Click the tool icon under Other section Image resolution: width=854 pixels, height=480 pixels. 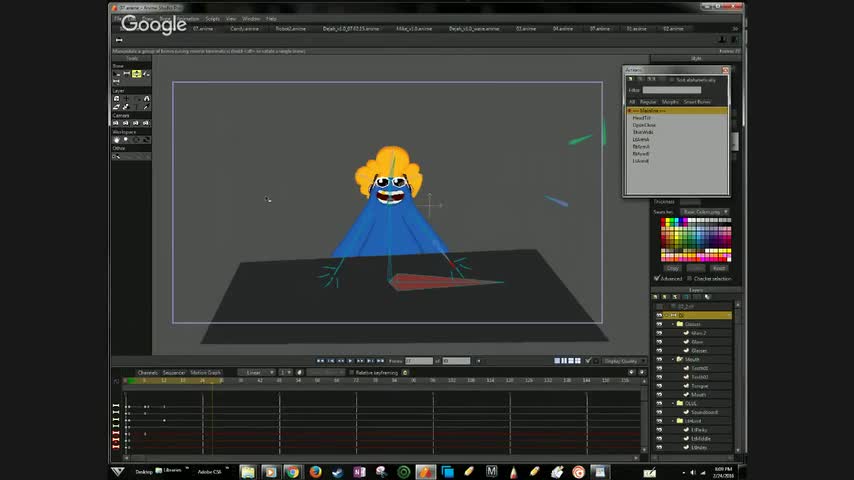pos(116,156)
